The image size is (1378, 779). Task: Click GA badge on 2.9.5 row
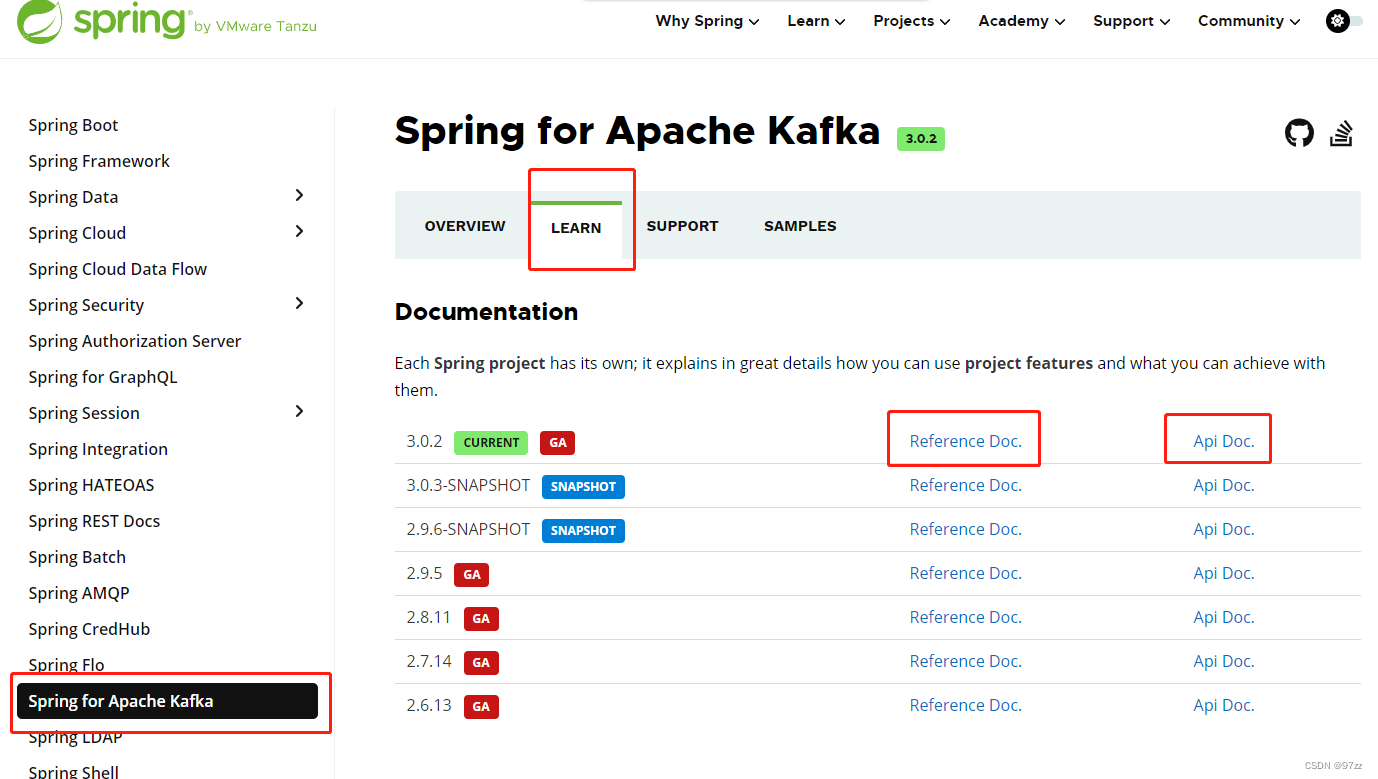coord(472,574)
